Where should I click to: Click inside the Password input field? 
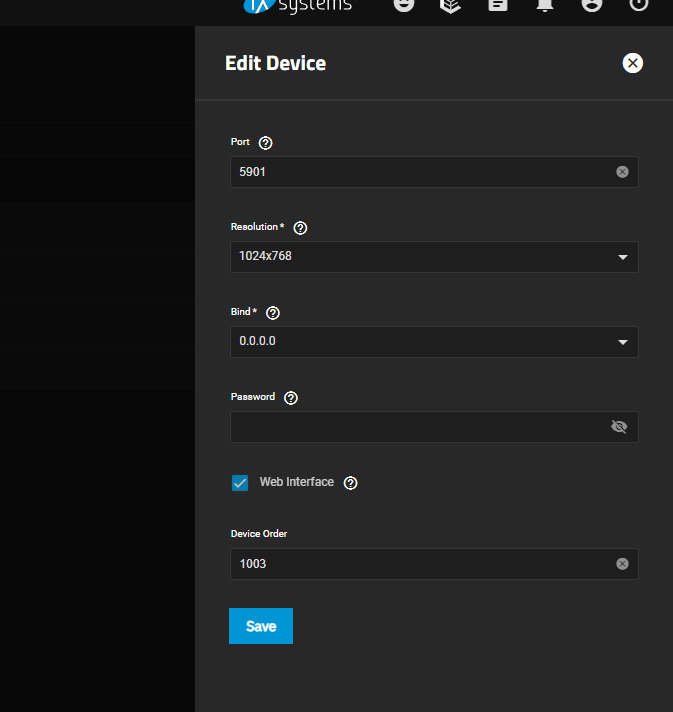pos(420,427)
